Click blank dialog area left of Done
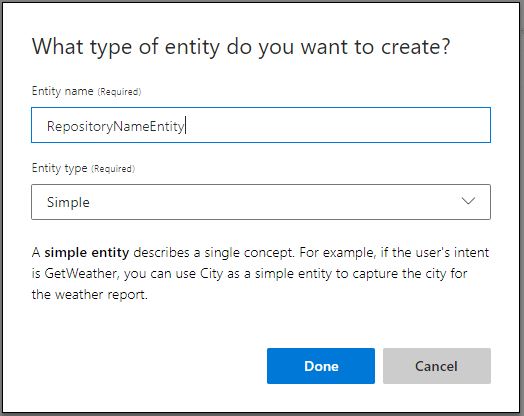524x416 pixels. 147,366
